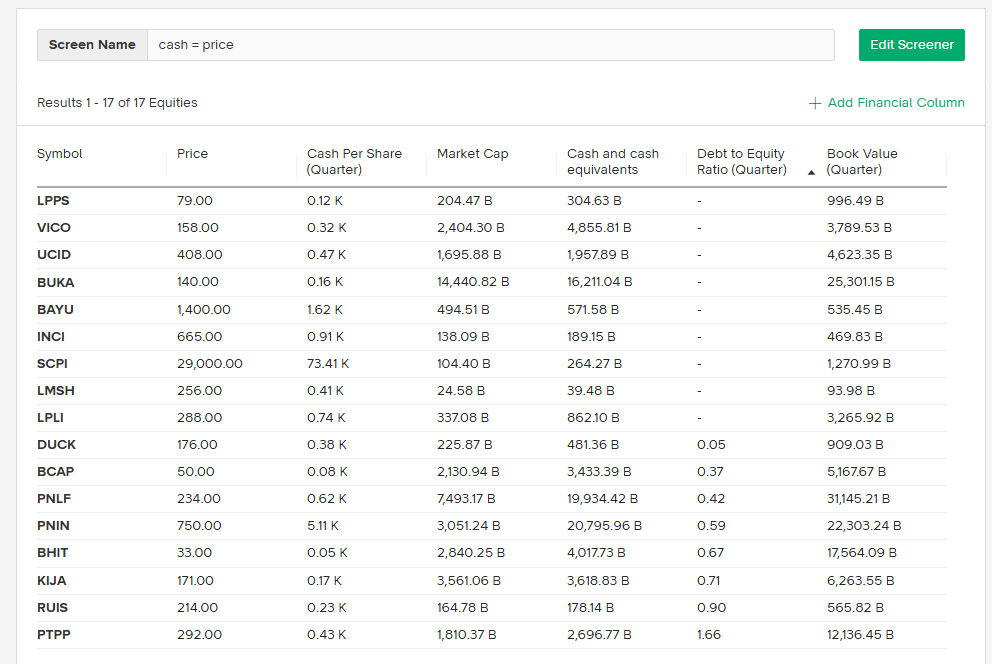Screen dimensions: 992x664
Task: Select DUCK debt to equity 0.05
Action: pyautogui.click(x=711, y=445)
